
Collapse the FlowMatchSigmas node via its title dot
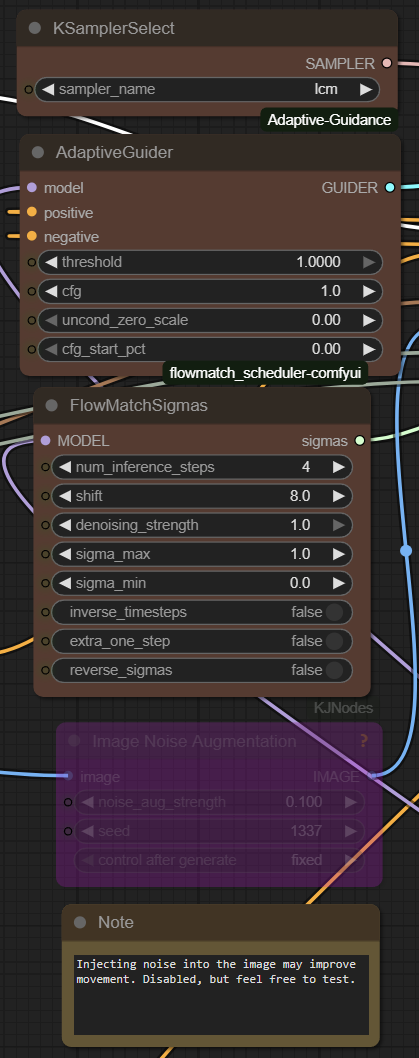click(51, 406)
